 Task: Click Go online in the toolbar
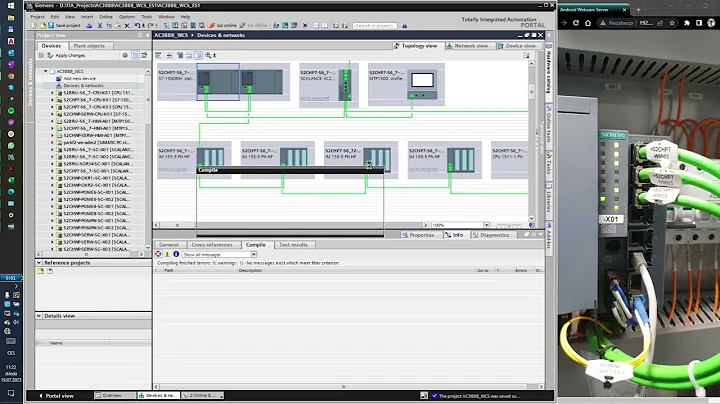pyautogui.click(x=223, y=26)
